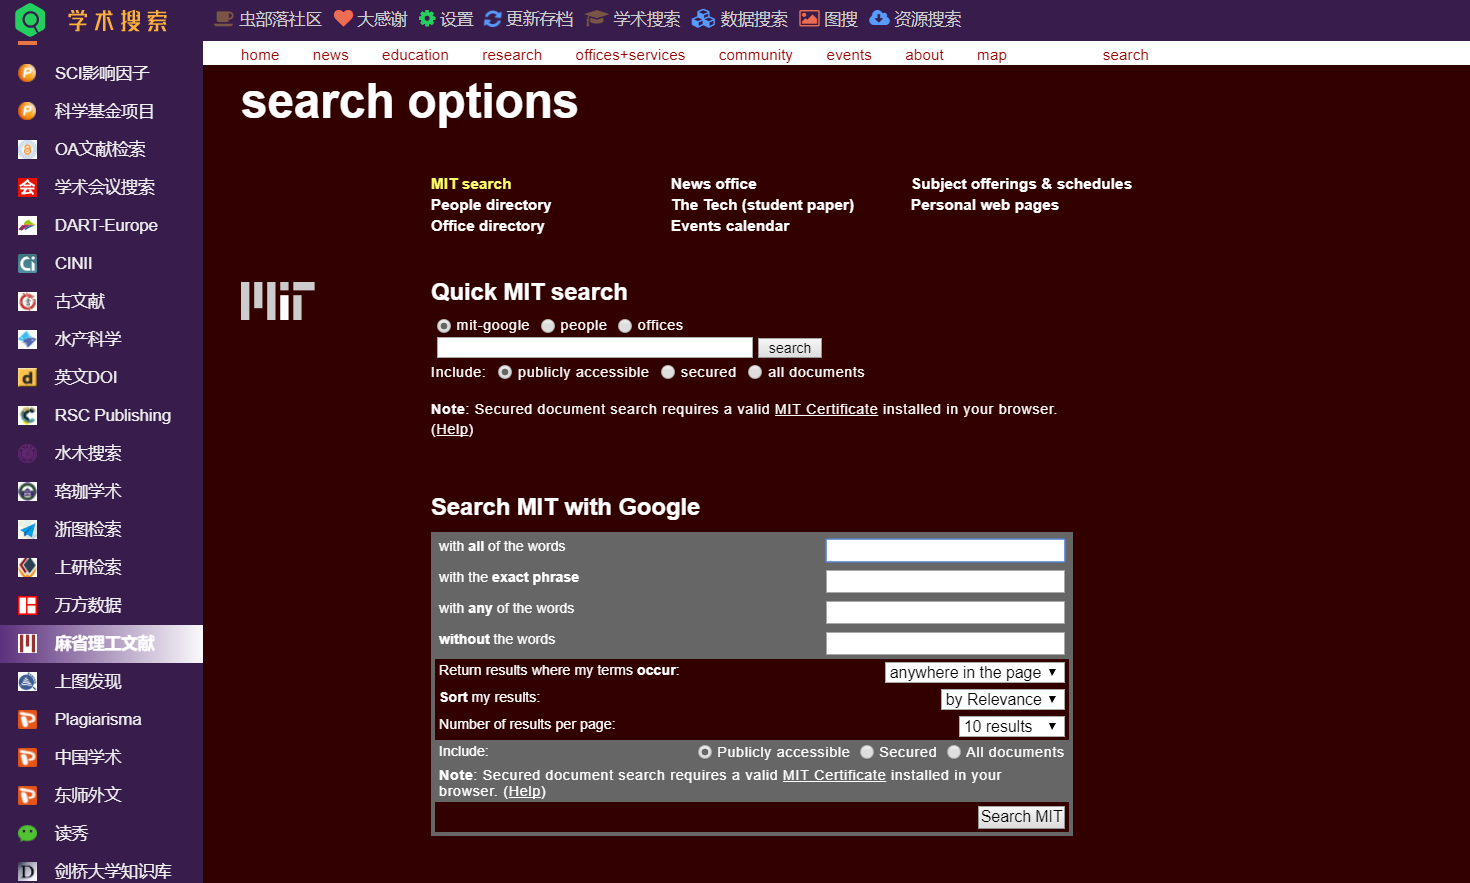The height and width of the screenshot is (883, 1470).
Task: Focus the 'without the words' field
Action: [x=945, y=643]
